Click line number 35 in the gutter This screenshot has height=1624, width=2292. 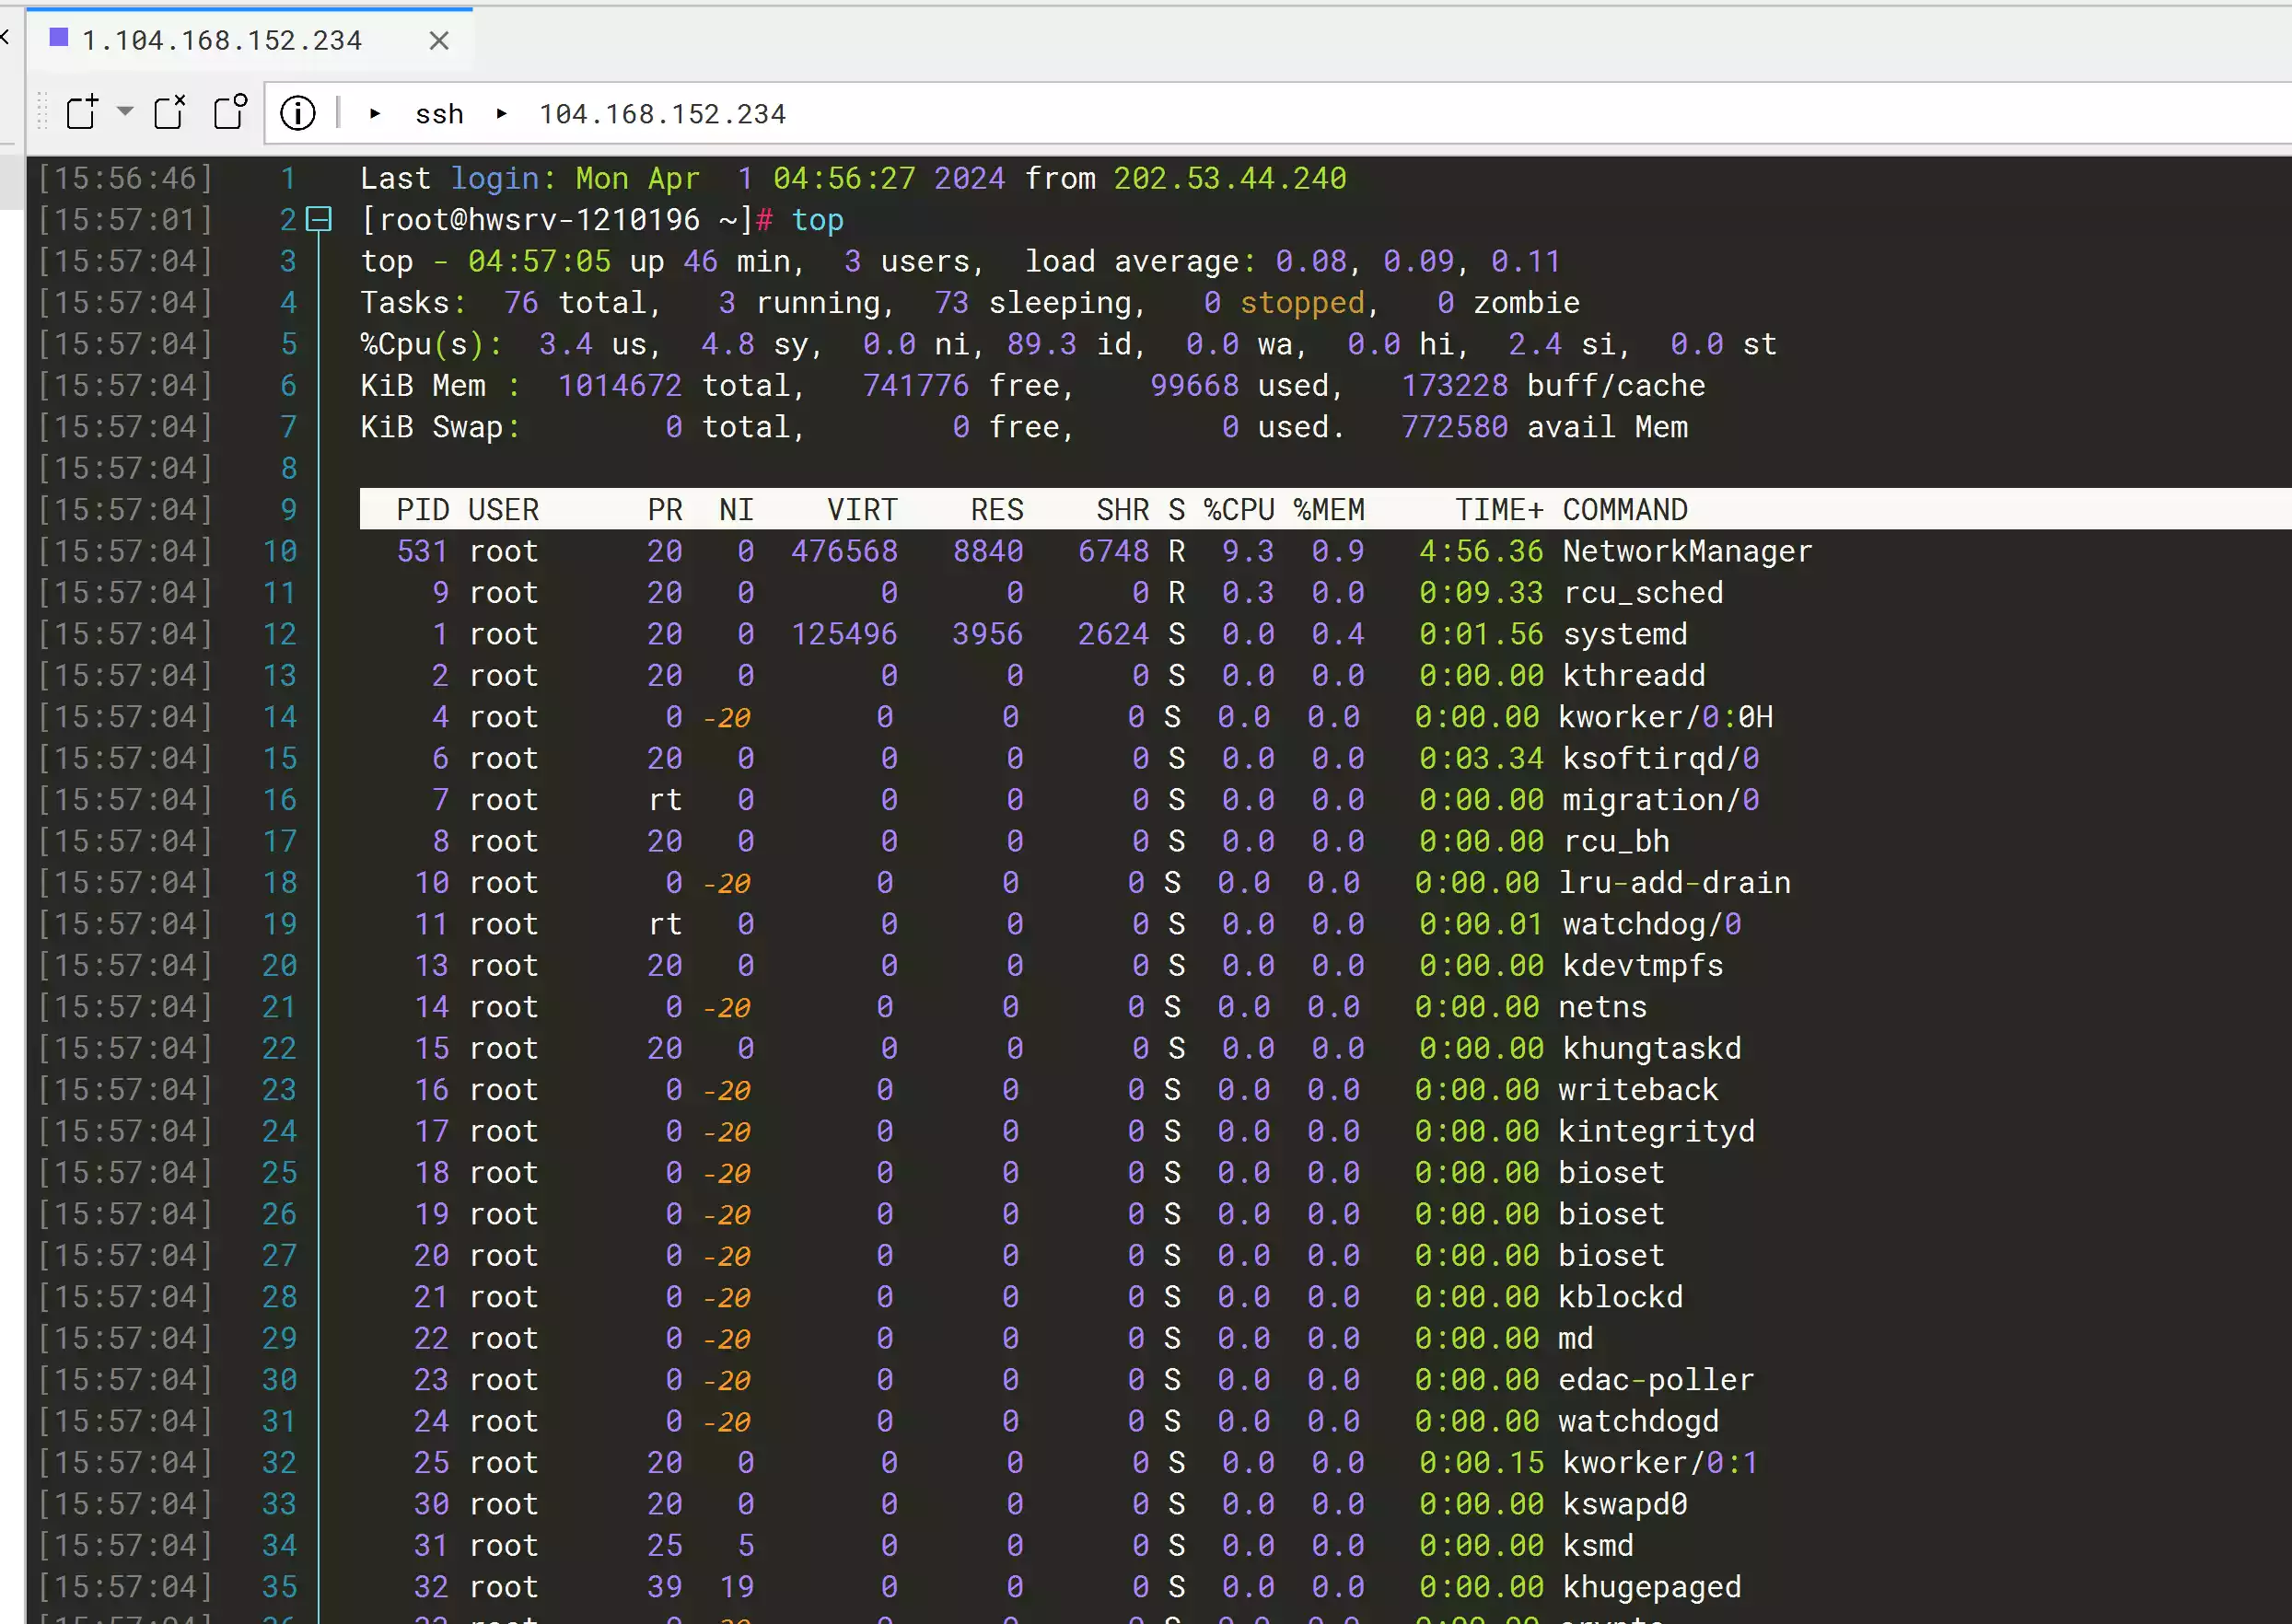[x=280, y=1587]
